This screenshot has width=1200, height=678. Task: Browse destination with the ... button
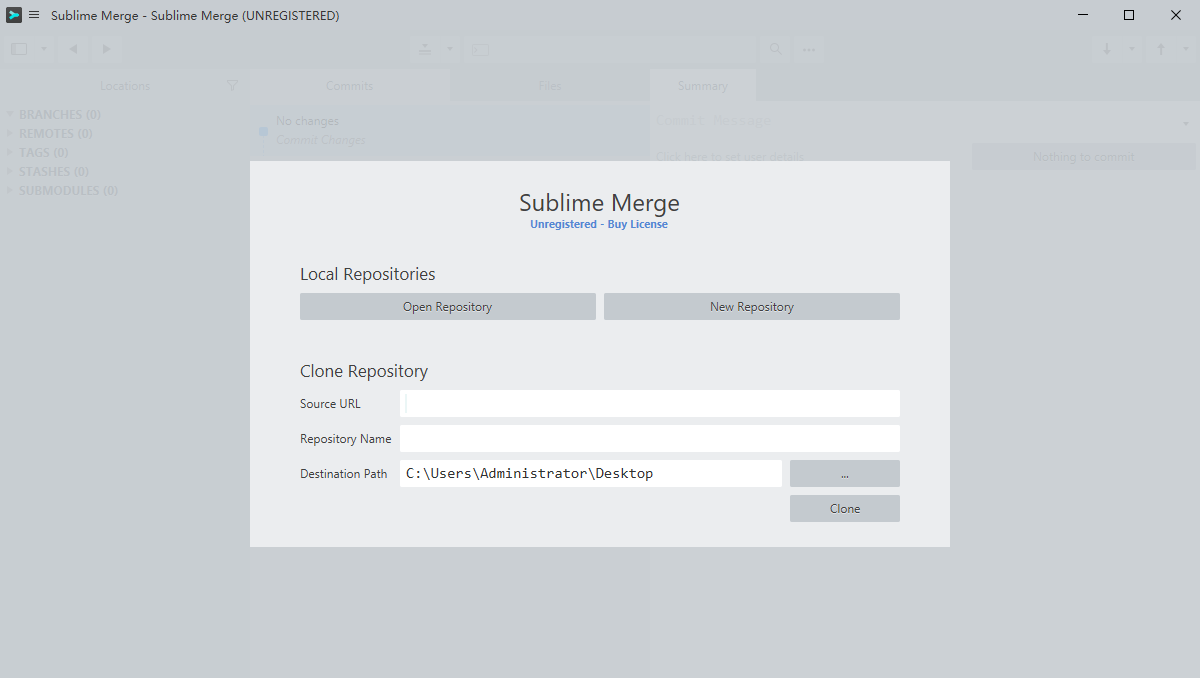845,474
